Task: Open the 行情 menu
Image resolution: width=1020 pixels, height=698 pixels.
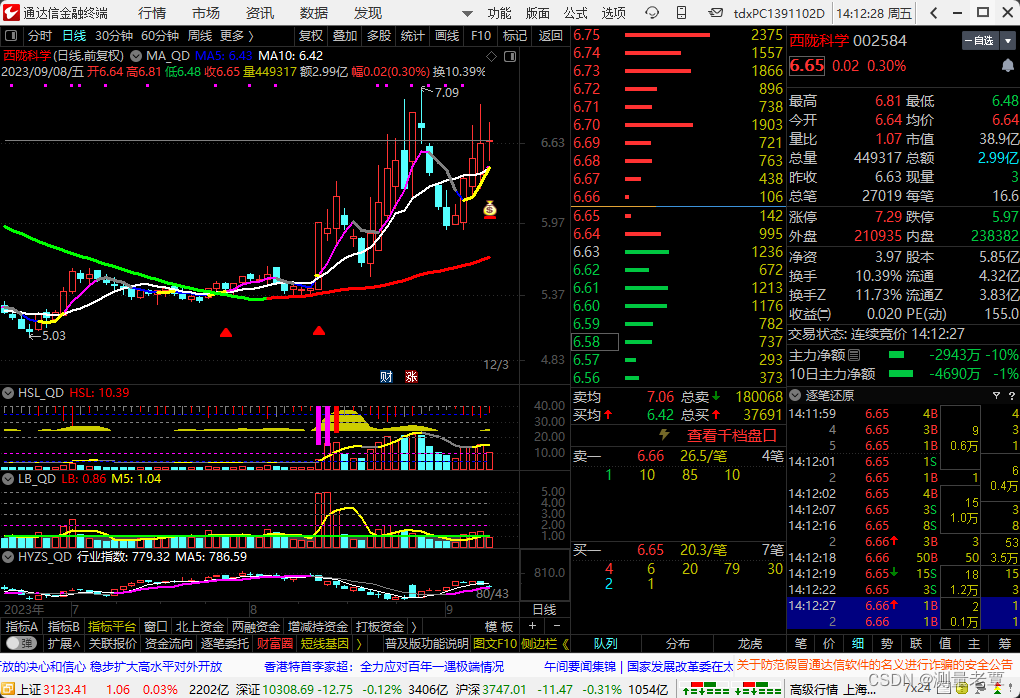Action: point(152,13)
